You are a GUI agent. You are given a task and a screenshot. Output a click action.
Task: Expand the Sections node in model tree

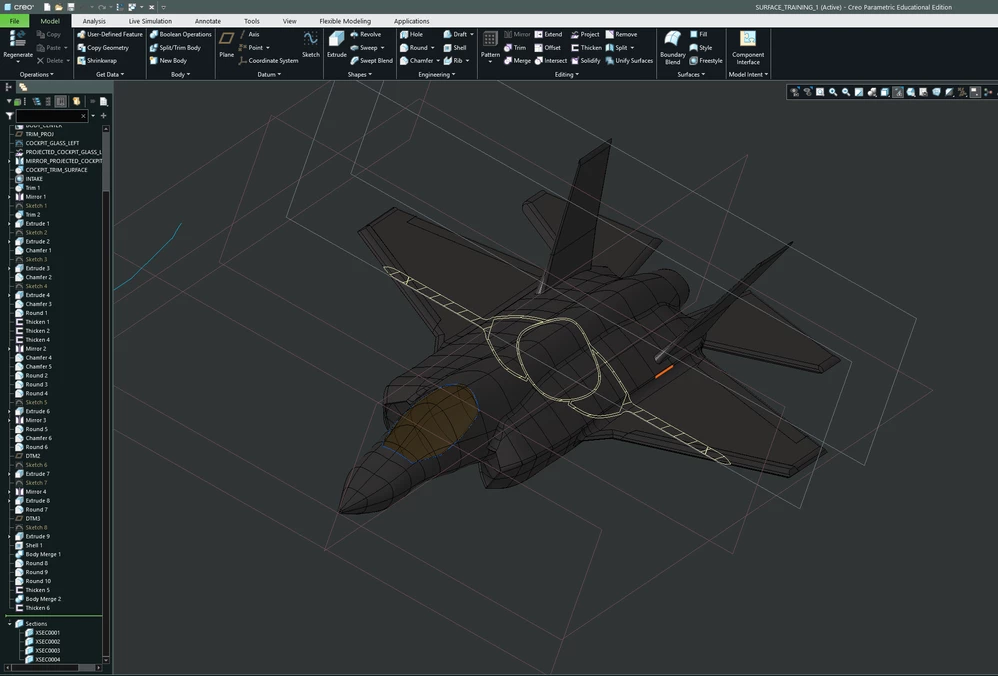(10, 624)
